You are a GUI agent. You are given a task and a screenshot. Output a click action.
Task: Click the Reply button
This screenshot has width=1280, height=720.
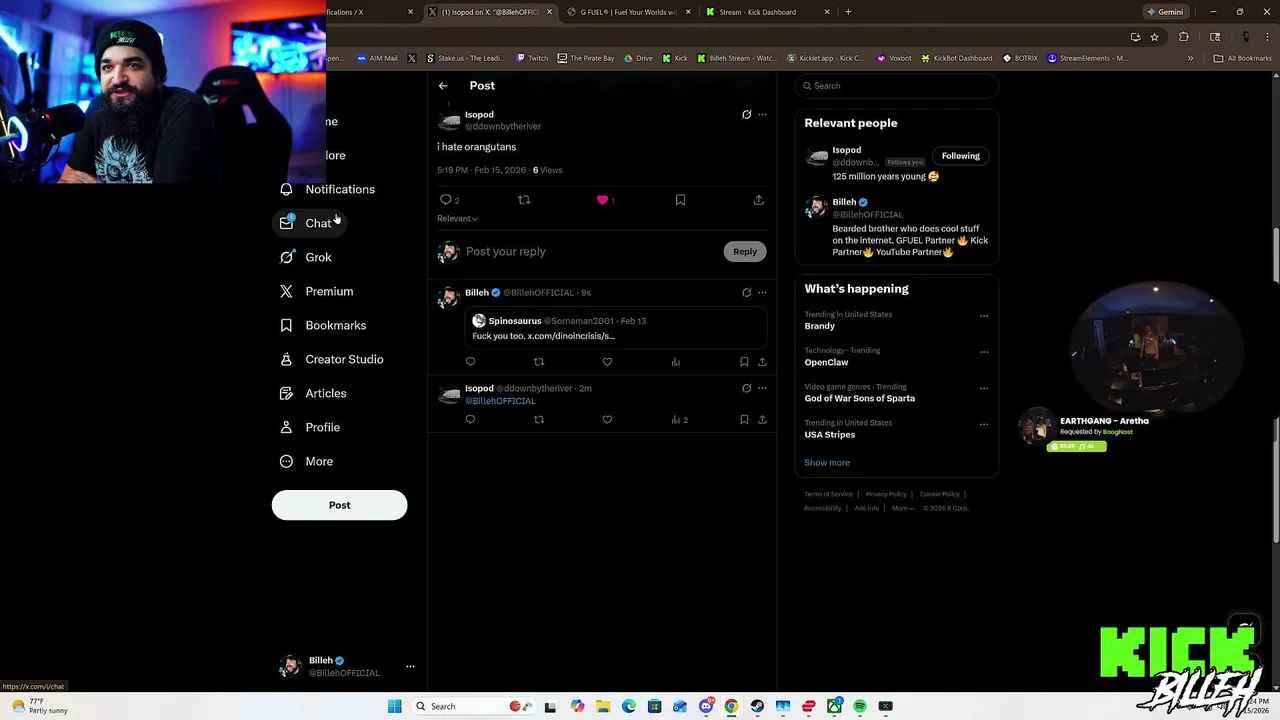745,252
